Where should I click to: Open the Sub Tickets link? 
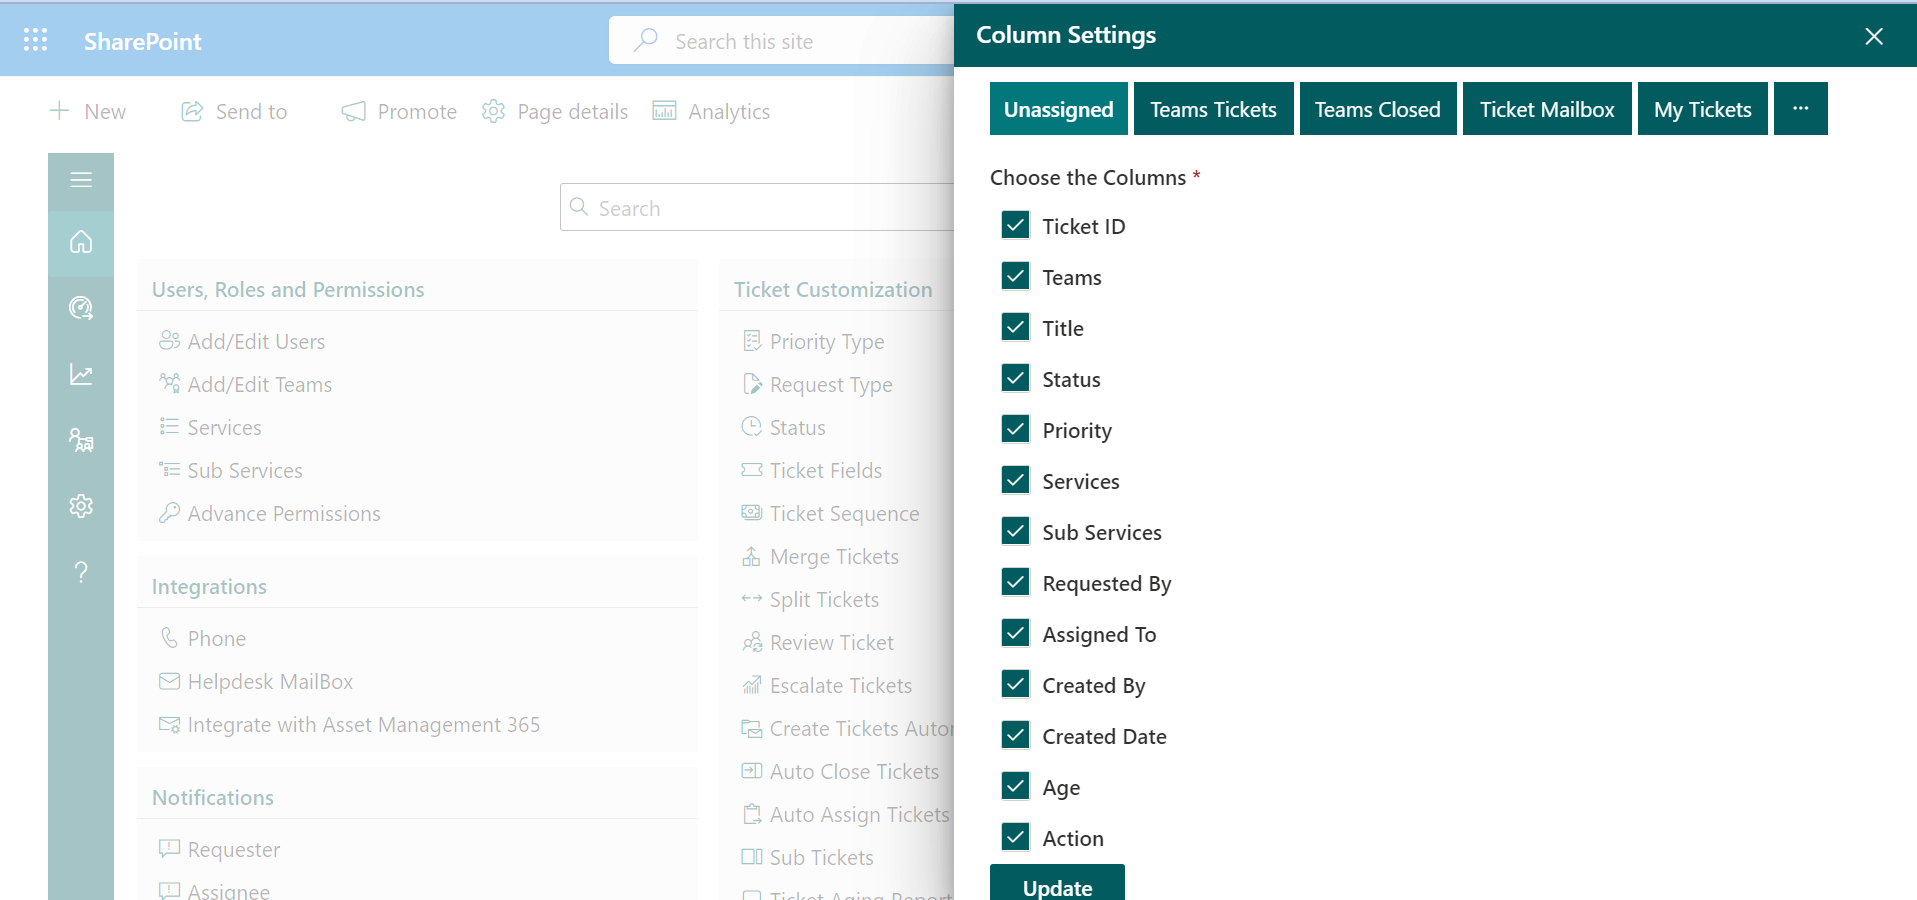coord(822,857)
